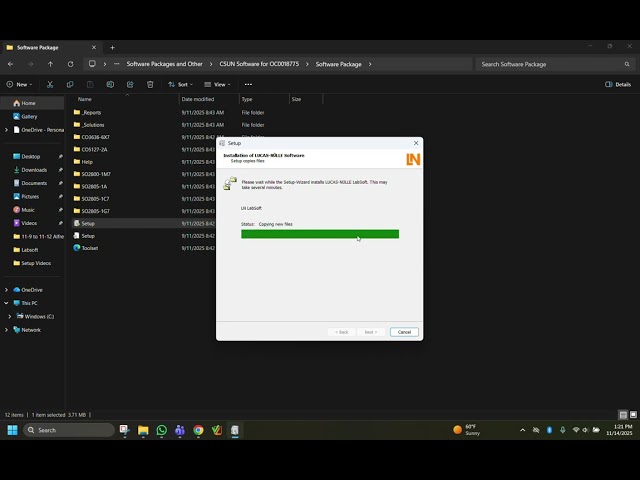Open Microsoft Teams from the taskbar
This screenshot has width=640, height=480.
point(180,430)
